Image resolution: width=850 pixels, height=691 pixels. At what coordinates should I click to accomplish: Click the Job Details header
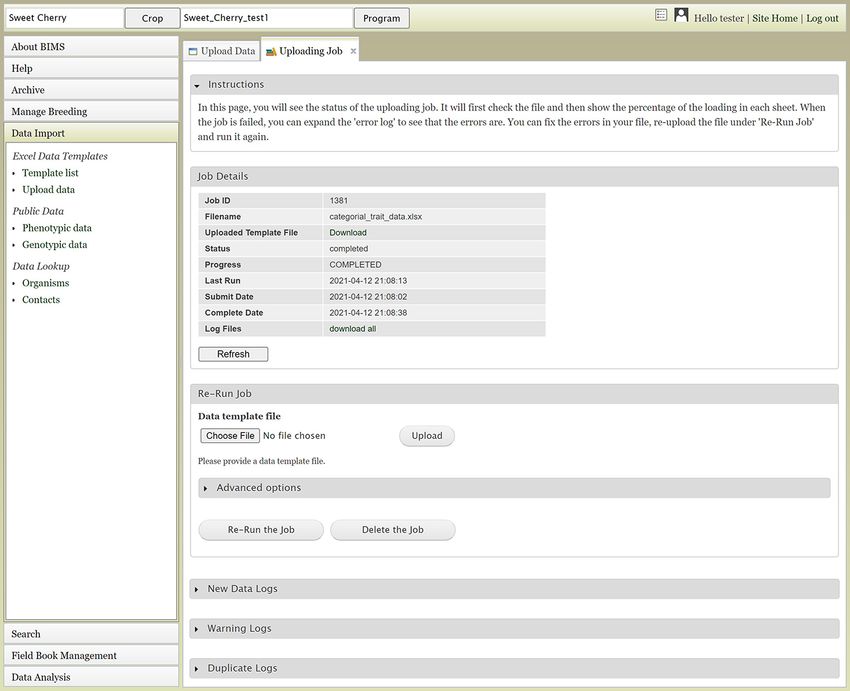(514, 177)
